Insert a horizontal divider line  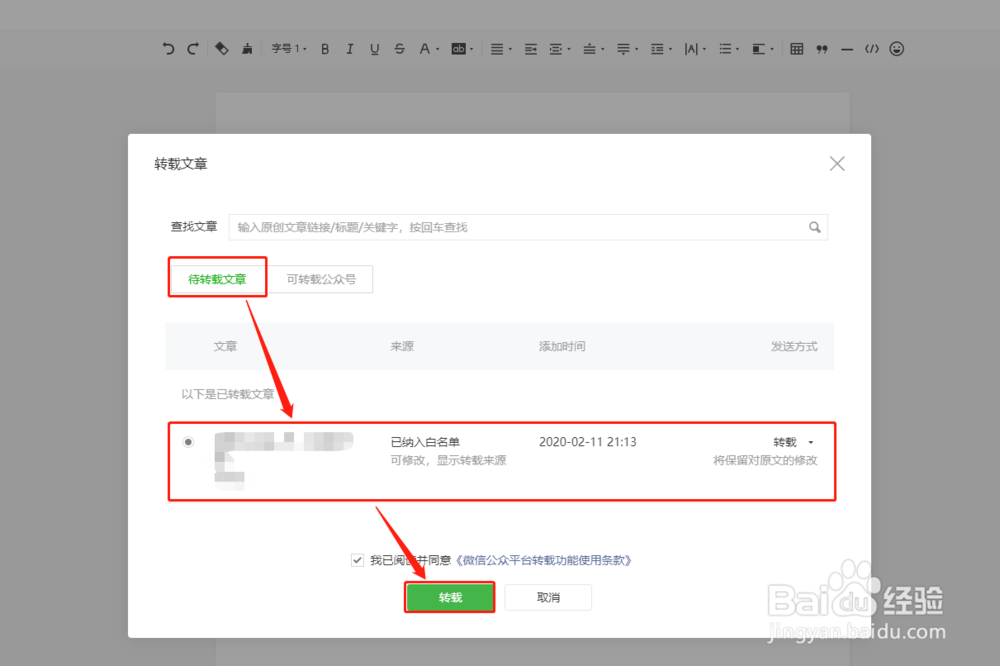coord(847,49)
